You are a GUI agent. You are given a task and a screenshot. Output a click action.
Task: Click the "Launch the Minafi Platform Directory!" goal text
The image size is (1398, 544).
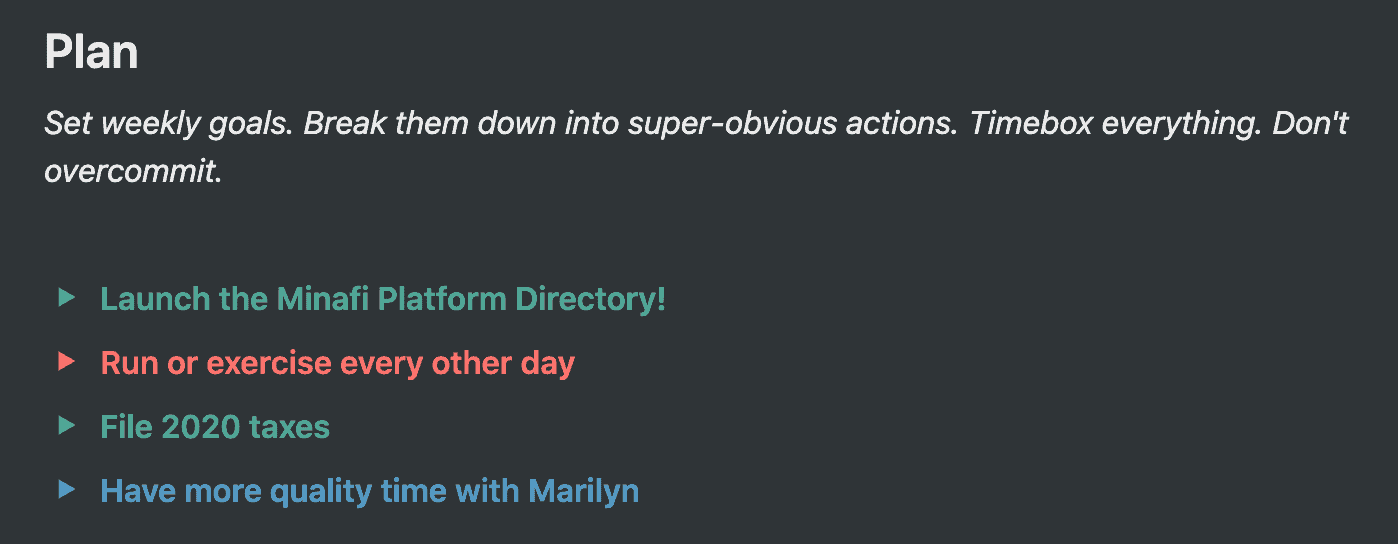(x=383, y=299)
